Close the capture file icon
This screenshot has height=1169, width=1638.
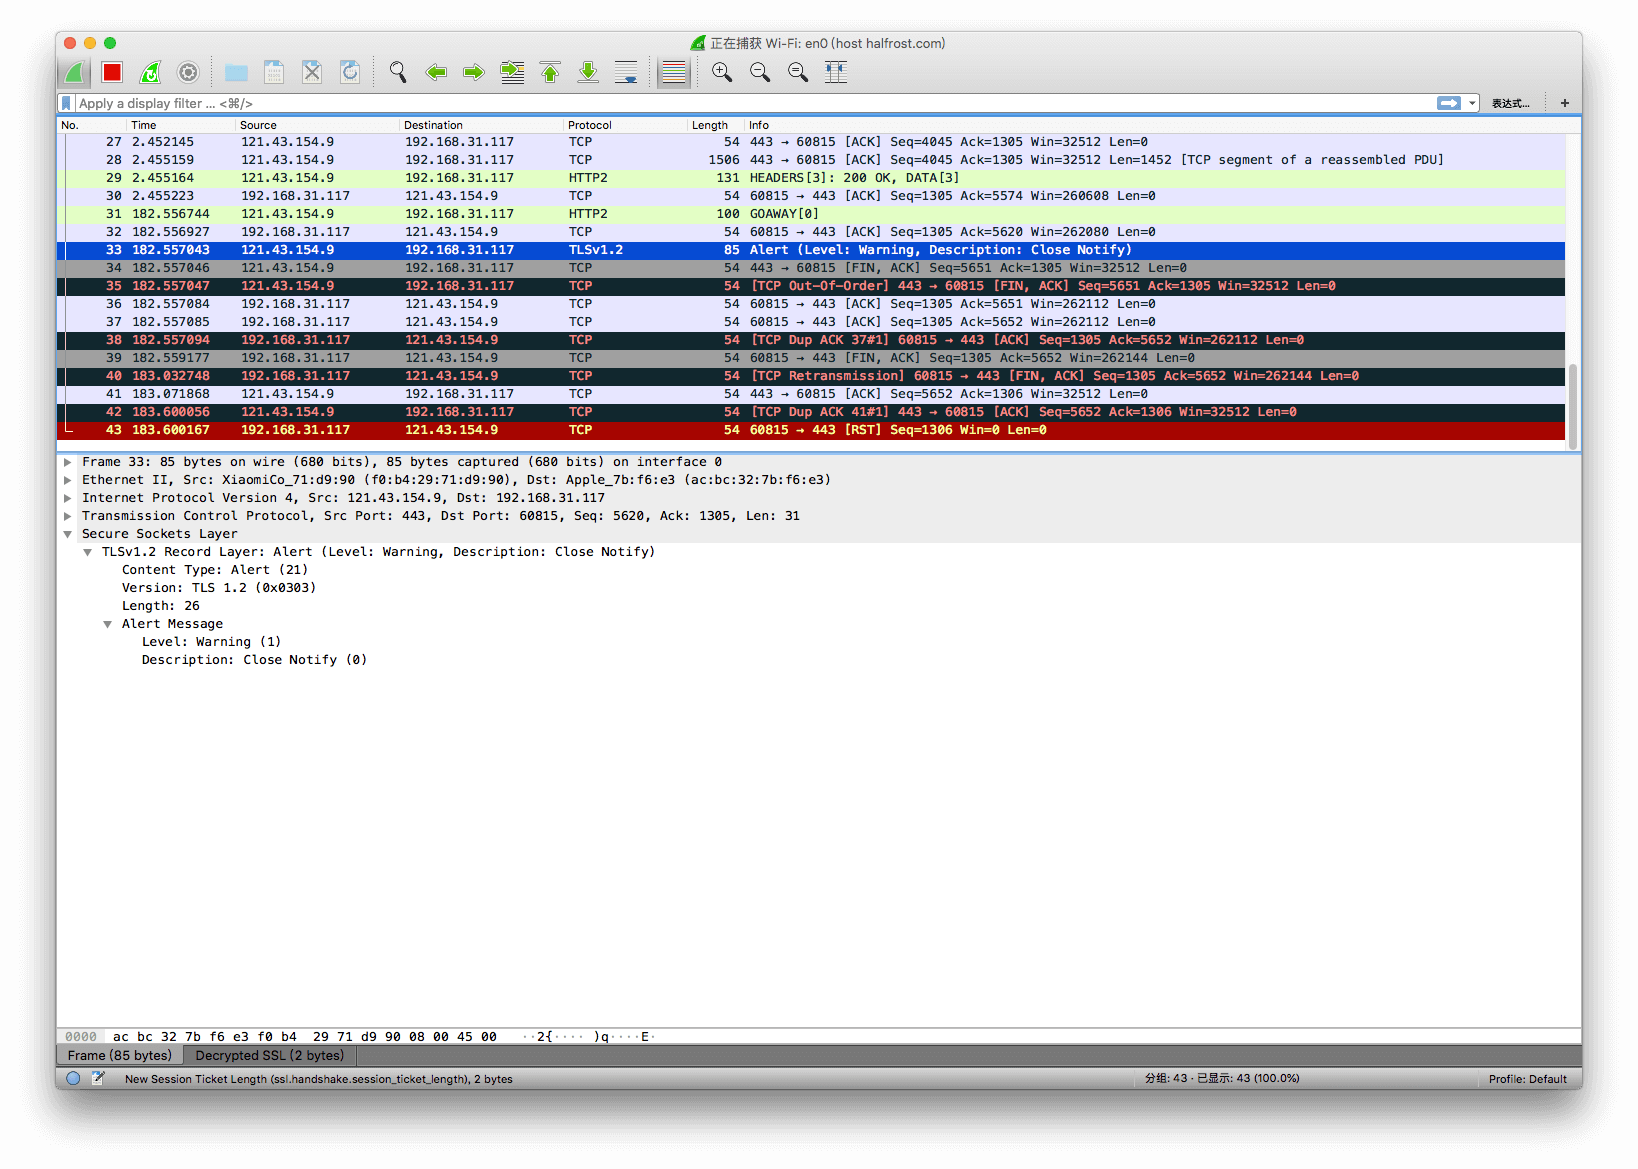point(312,72)
